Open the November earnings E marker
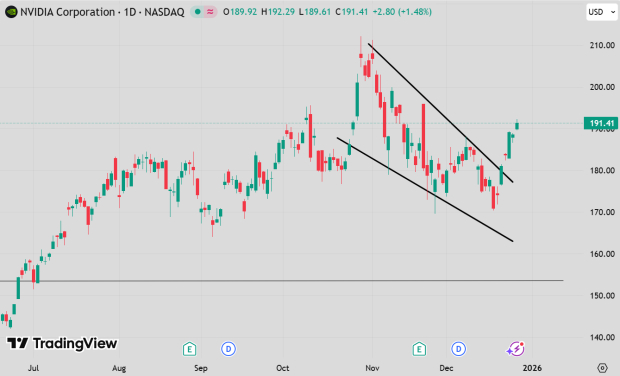This screenshot has height=376, width=620. pyautogui.click(x=419, y=349)
